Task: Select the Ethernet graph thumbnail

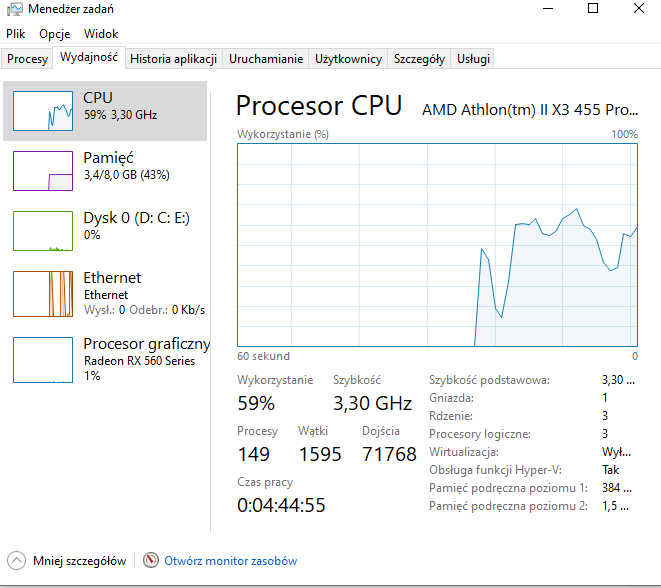Action: (43, 293)
